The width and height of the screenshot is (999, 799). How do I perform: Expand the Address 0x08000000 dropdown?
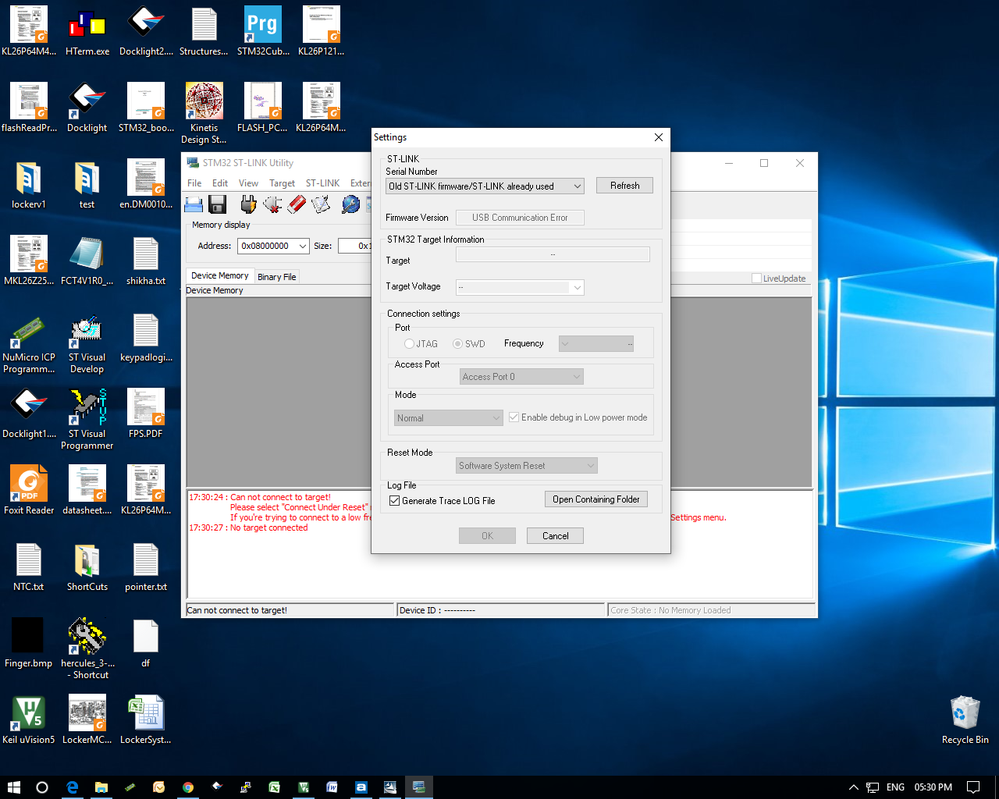point(303,246)
